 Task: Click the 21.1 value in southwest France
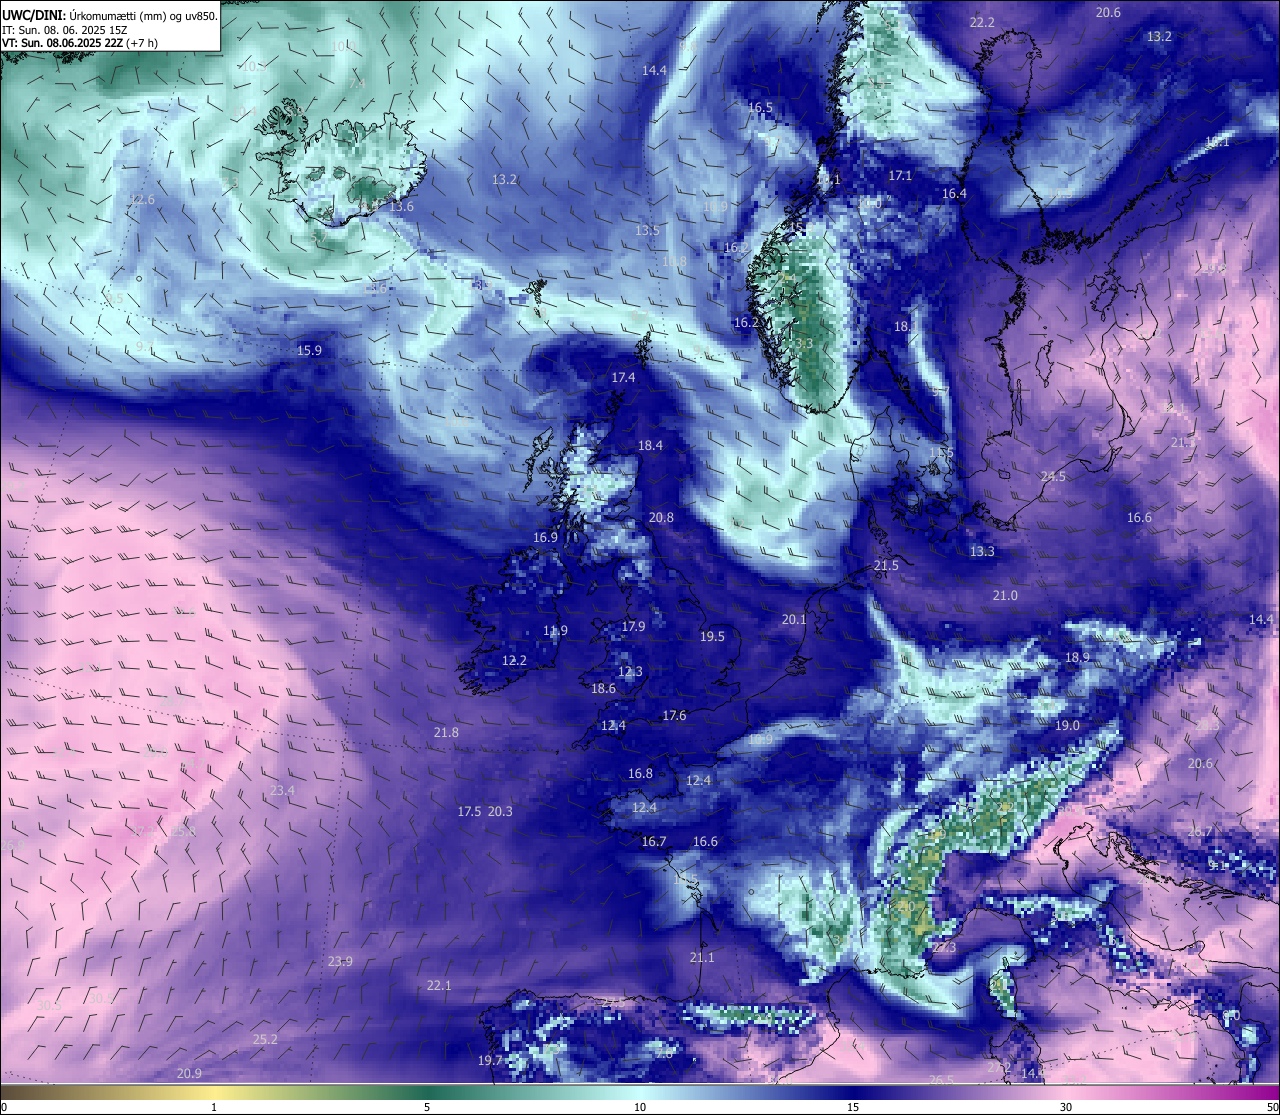[702, 957]
